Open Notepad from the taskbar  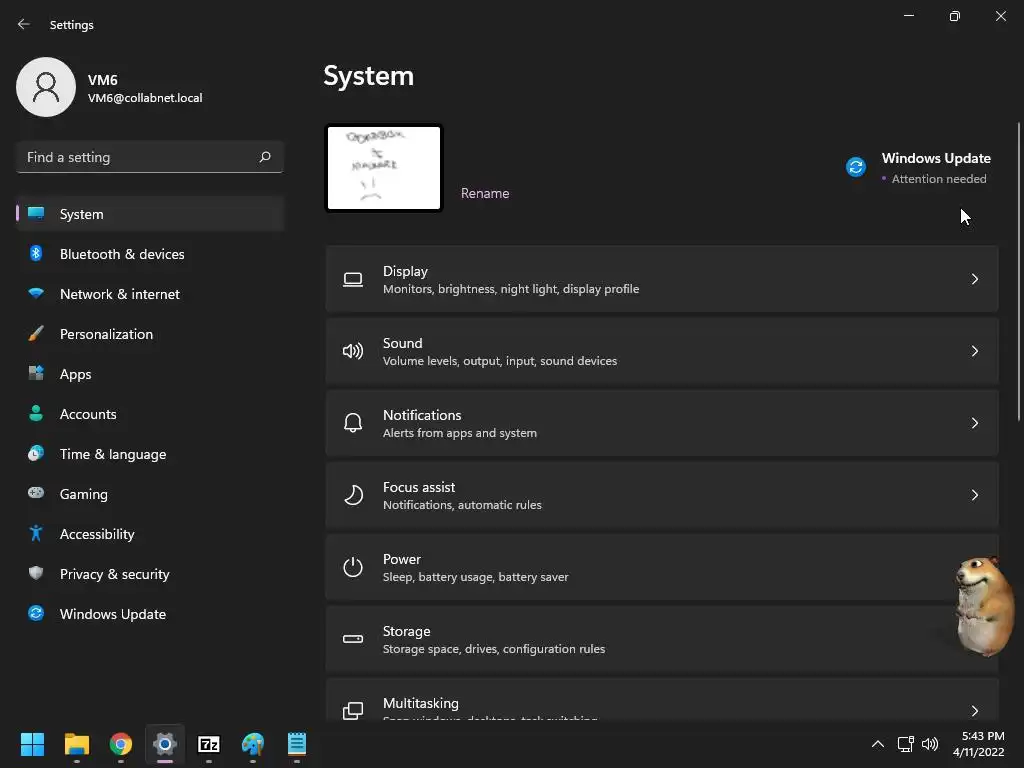(x=296, y=744)
